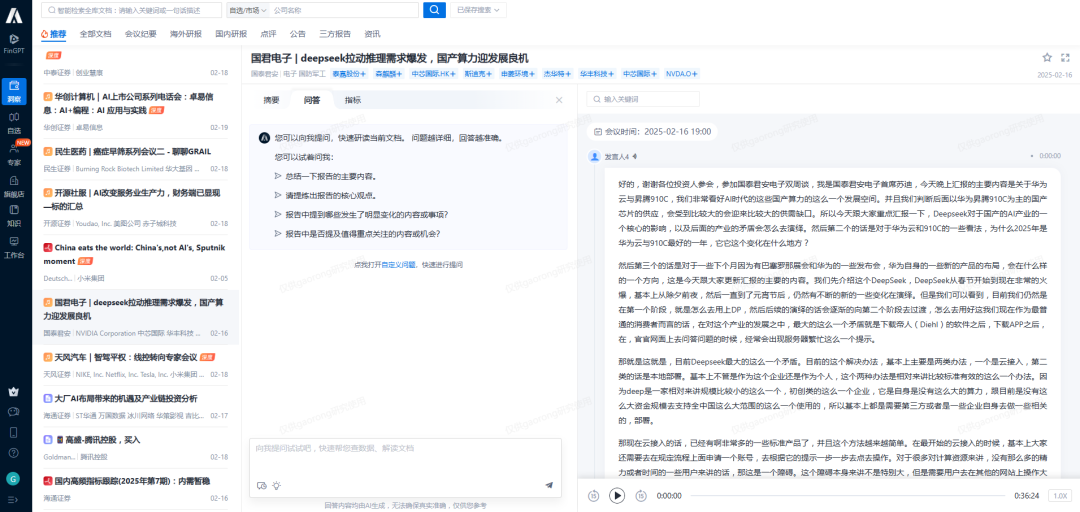Skip audio forward 15 seconds
Viewport: 1080px width, 512px height.
pyautogui.click(x=641, y=495)
